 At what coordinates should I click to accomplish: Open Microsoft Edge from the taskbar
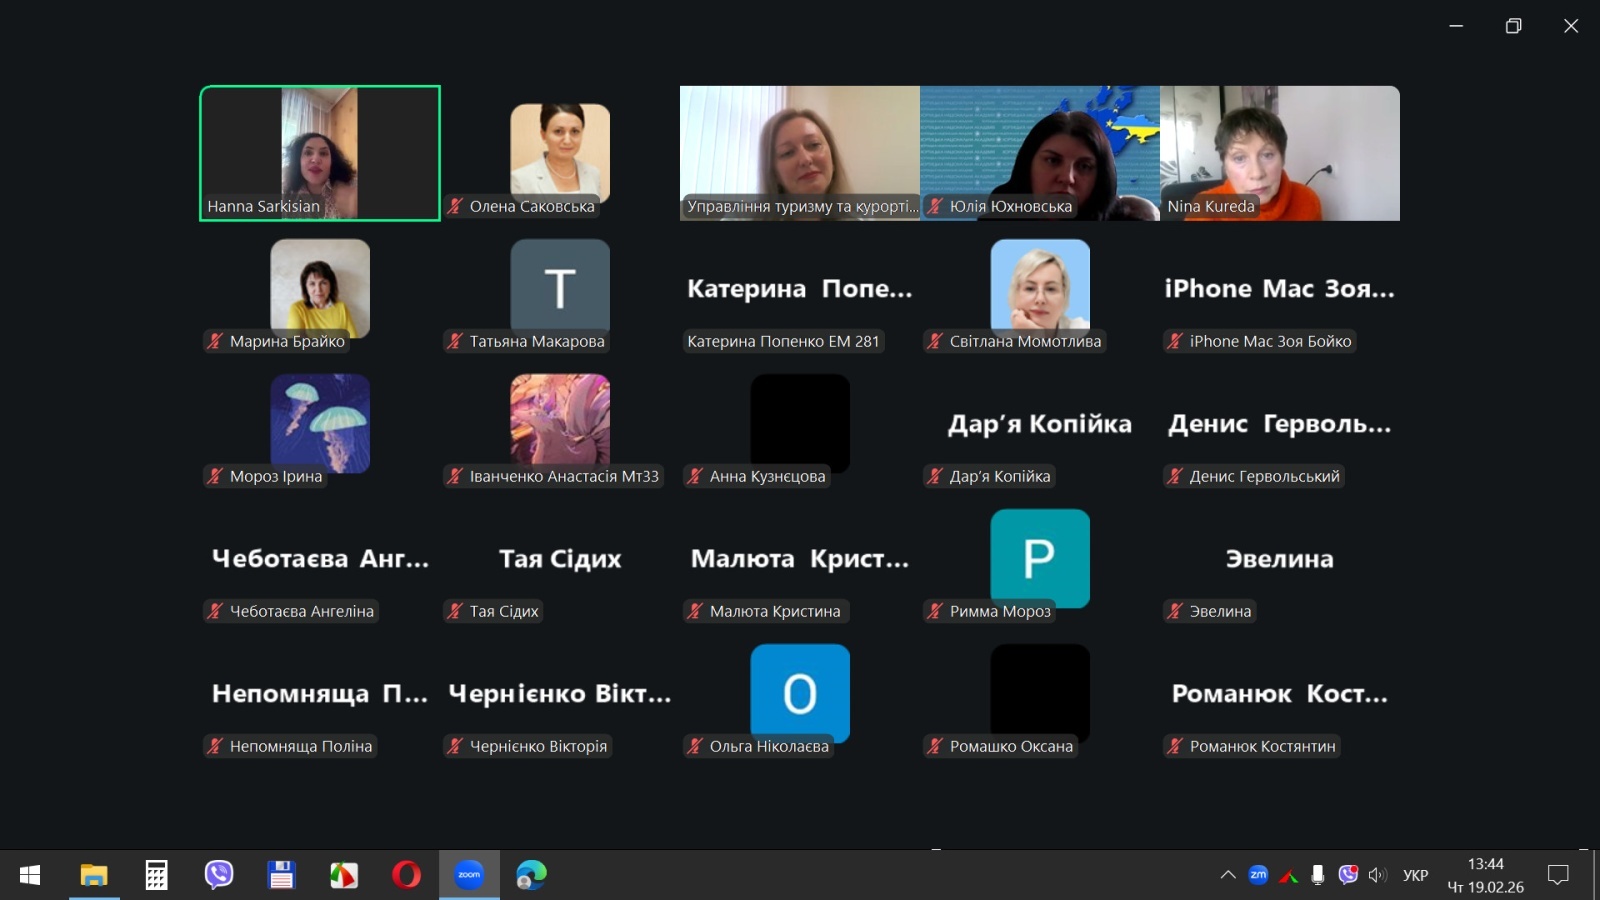point(531,875)
